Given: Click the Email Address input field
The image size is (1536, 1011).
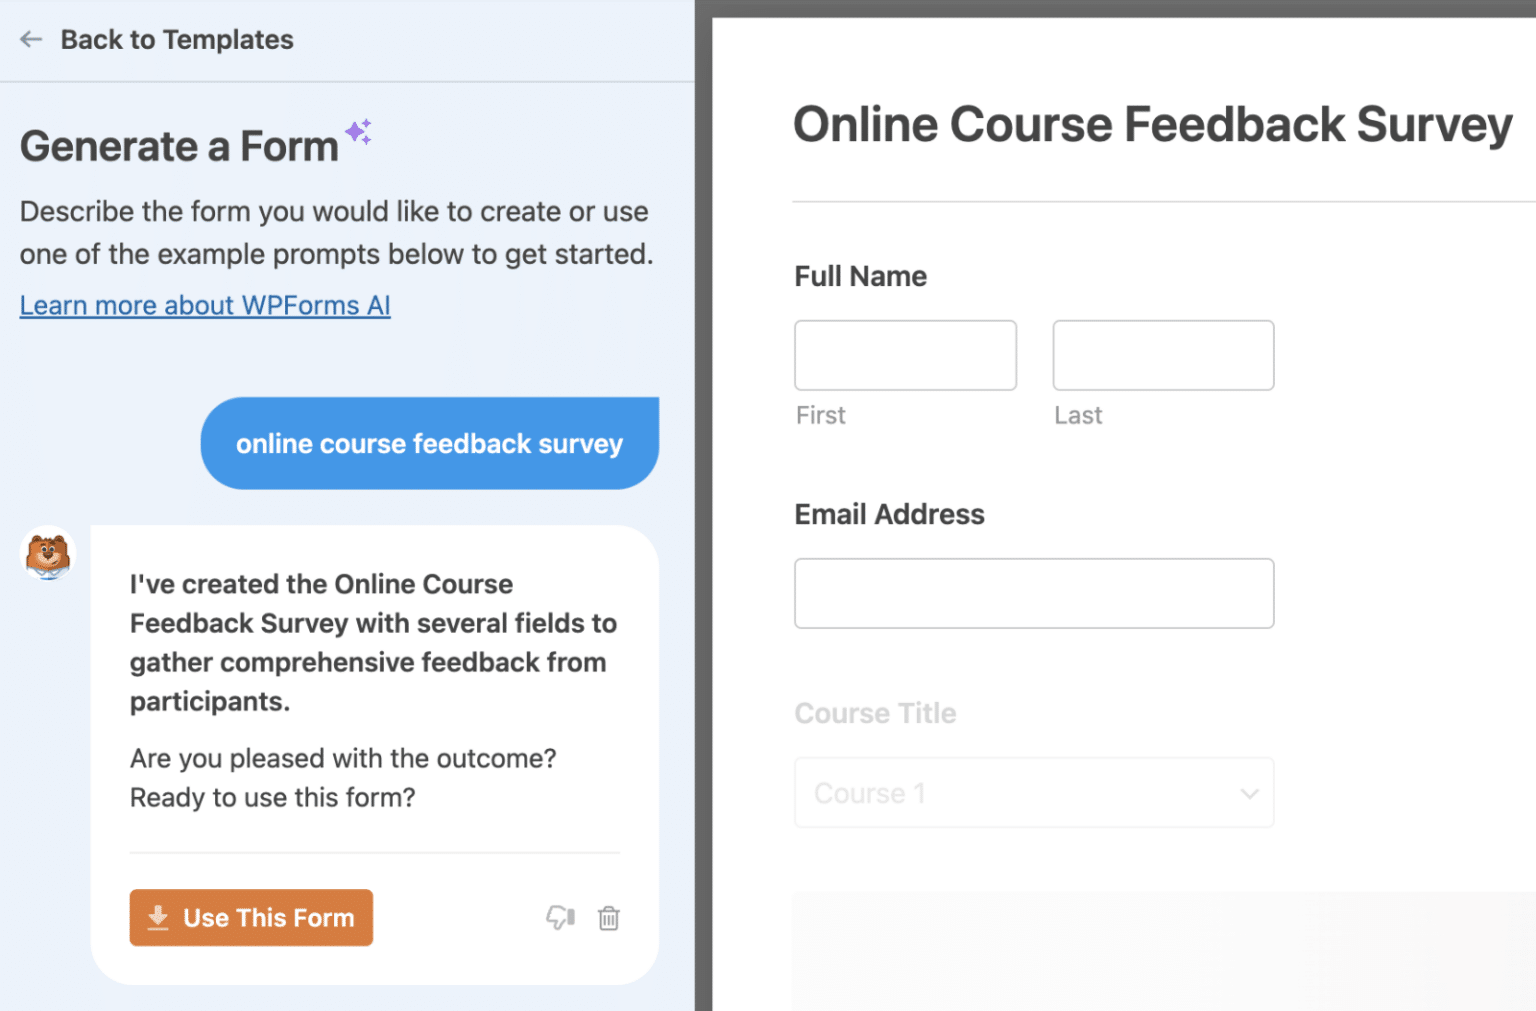Looking at the screenshot, I should point(1034,593).
